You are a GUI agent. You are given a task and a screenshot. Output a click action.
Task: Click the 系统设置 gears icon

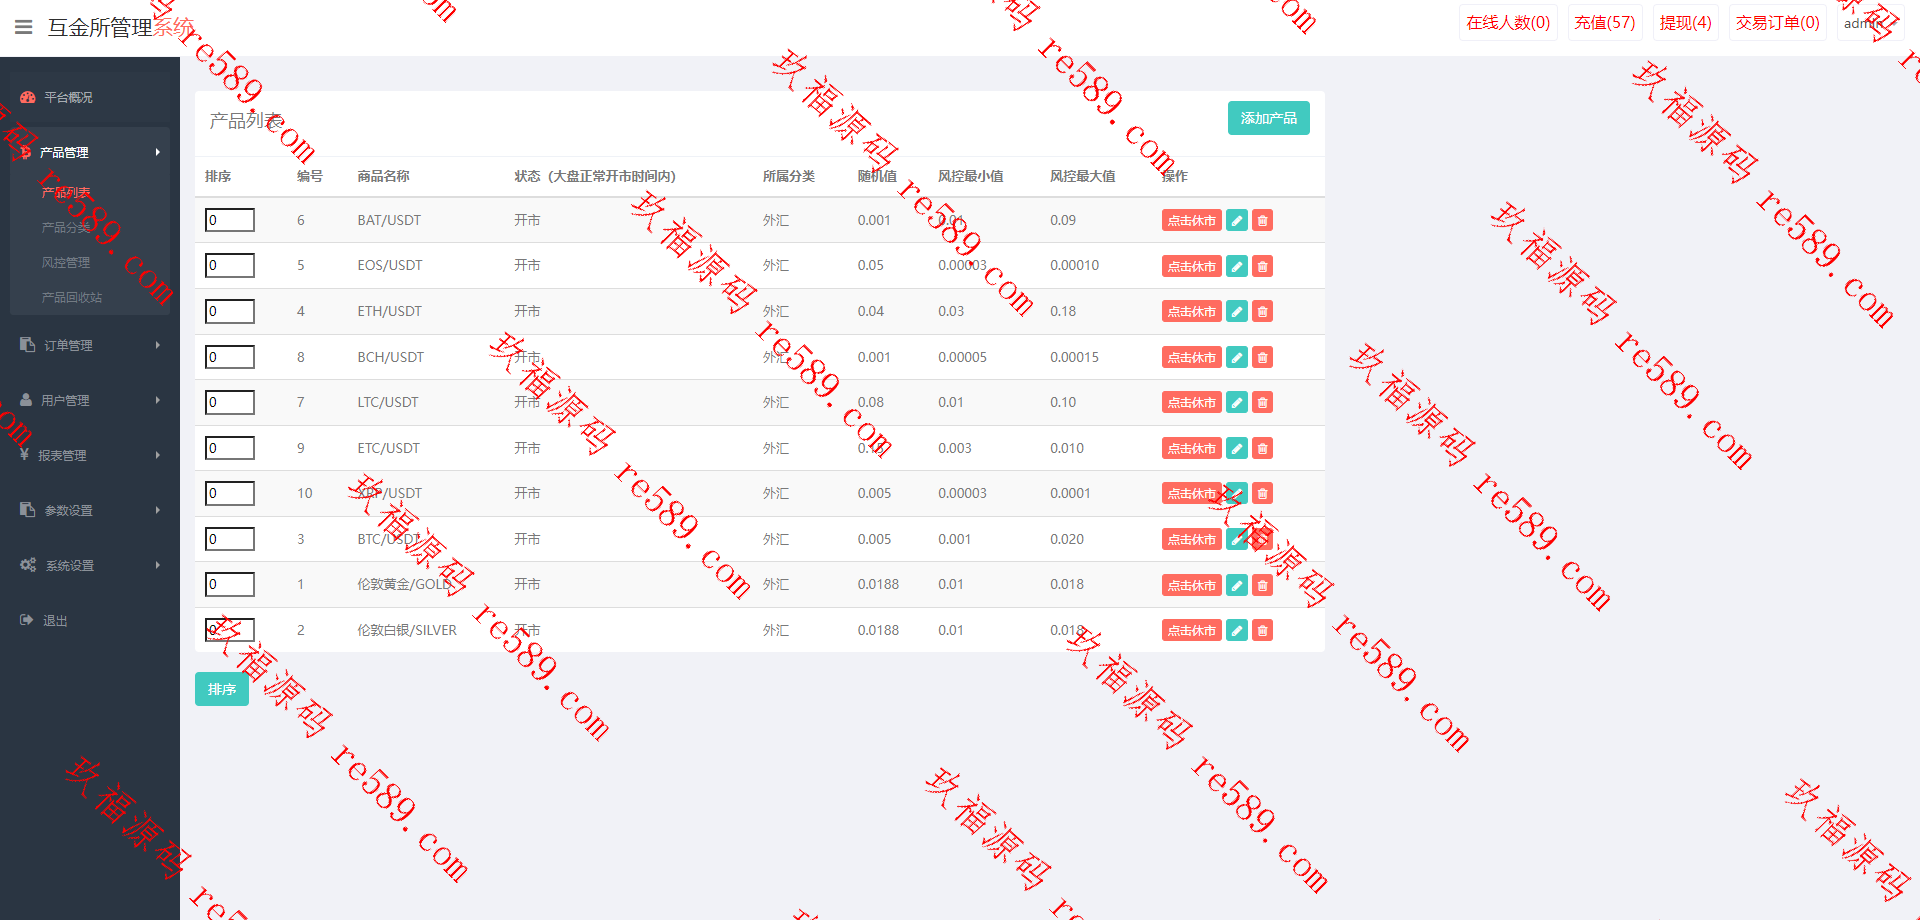28,565
